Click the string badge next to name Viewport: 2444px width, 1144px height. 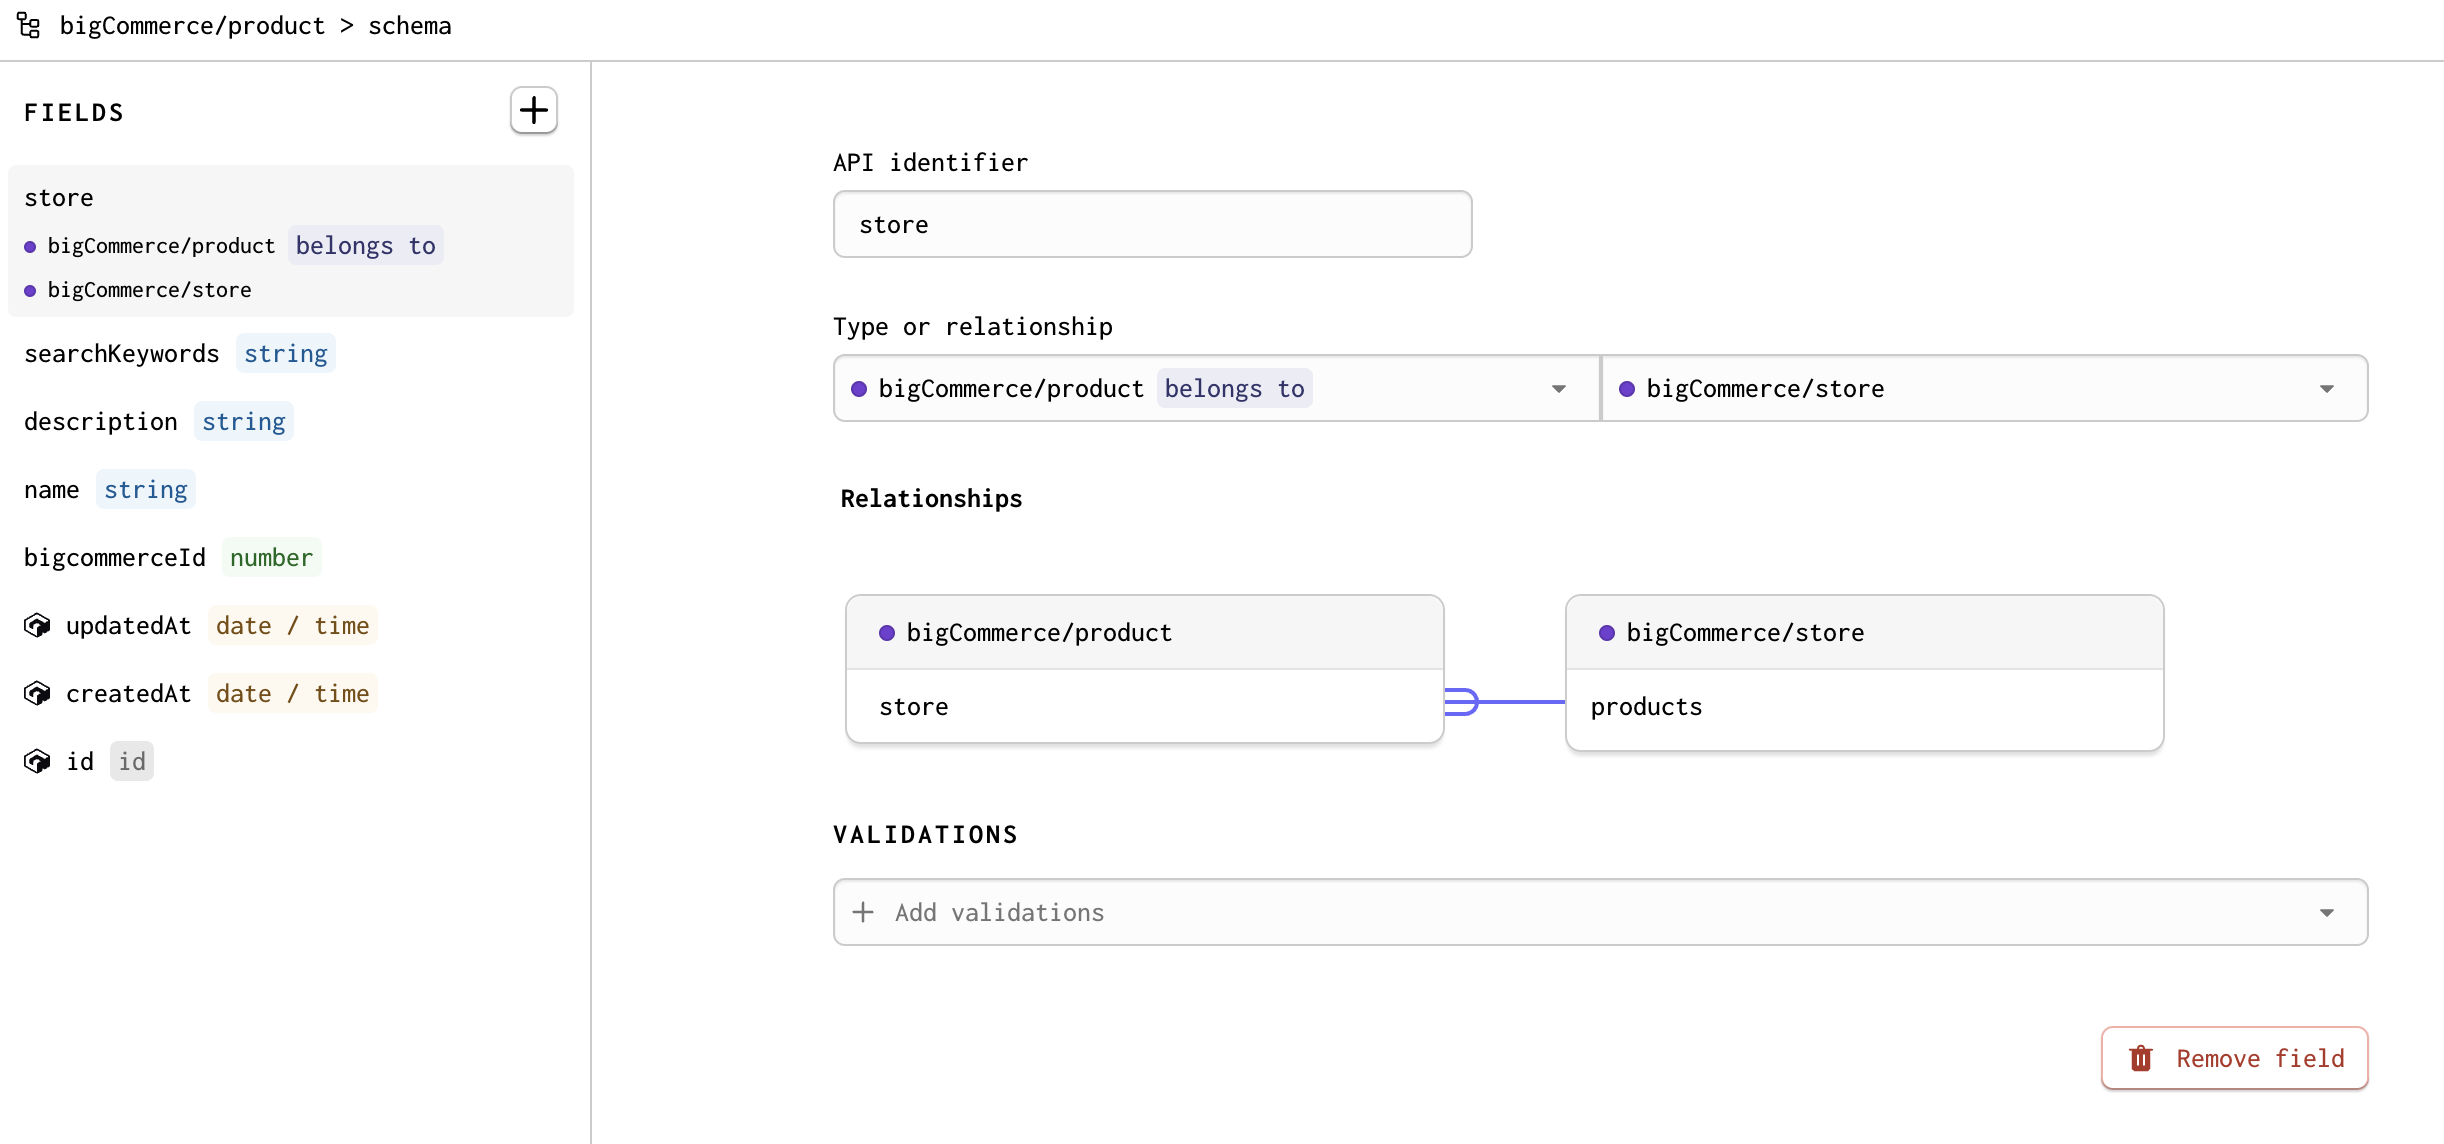point(146,489)
